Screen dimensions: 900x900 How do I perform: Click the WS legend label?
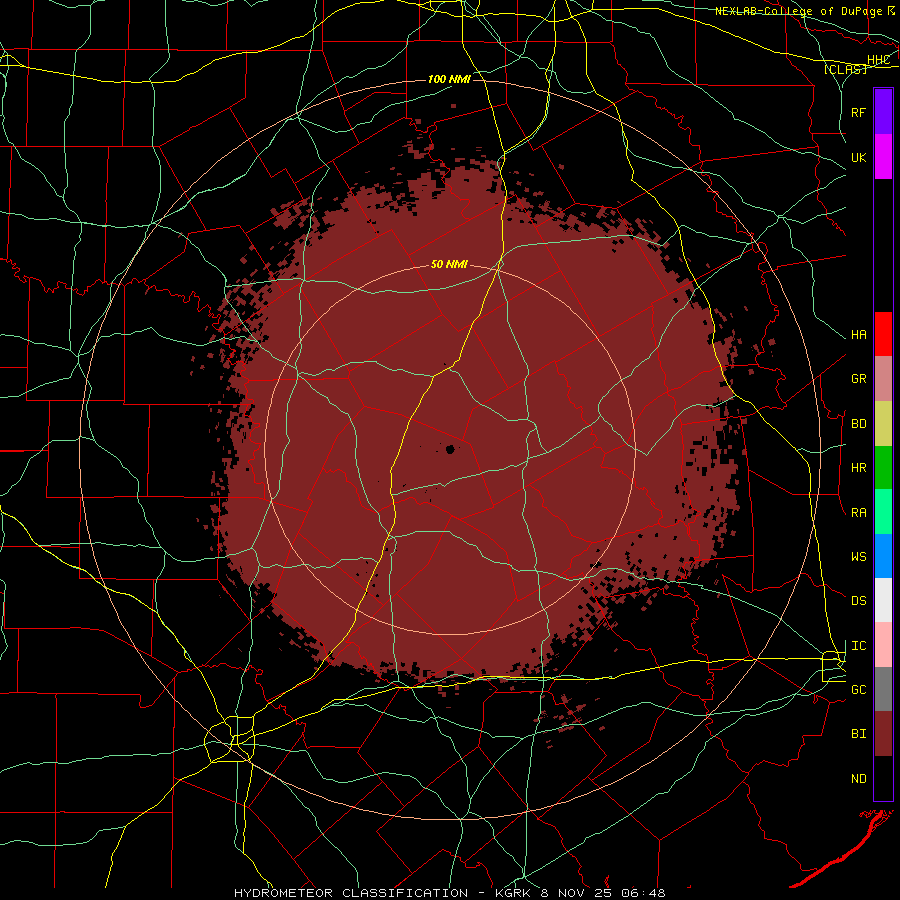pos(859,556)
